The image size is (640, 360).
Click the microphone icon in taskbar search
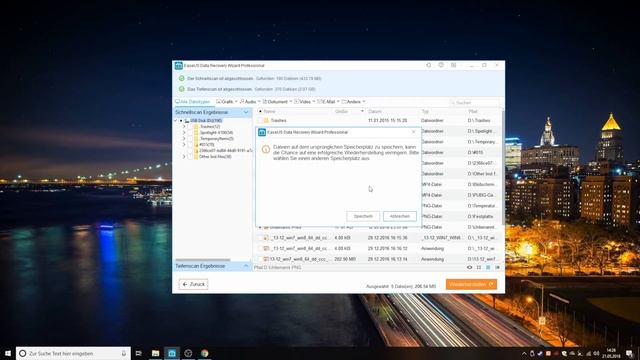tap(124, 353)
